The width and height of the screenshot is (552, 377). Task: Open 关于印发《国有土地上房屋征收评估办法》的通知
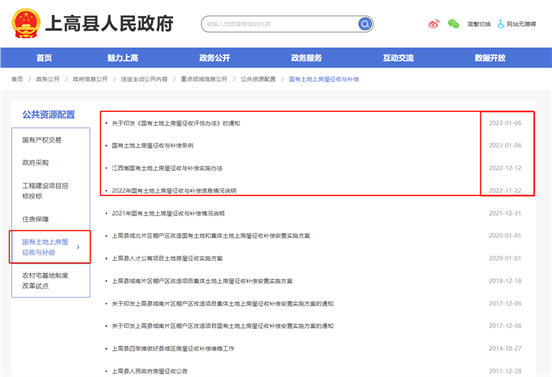point(176,123)
